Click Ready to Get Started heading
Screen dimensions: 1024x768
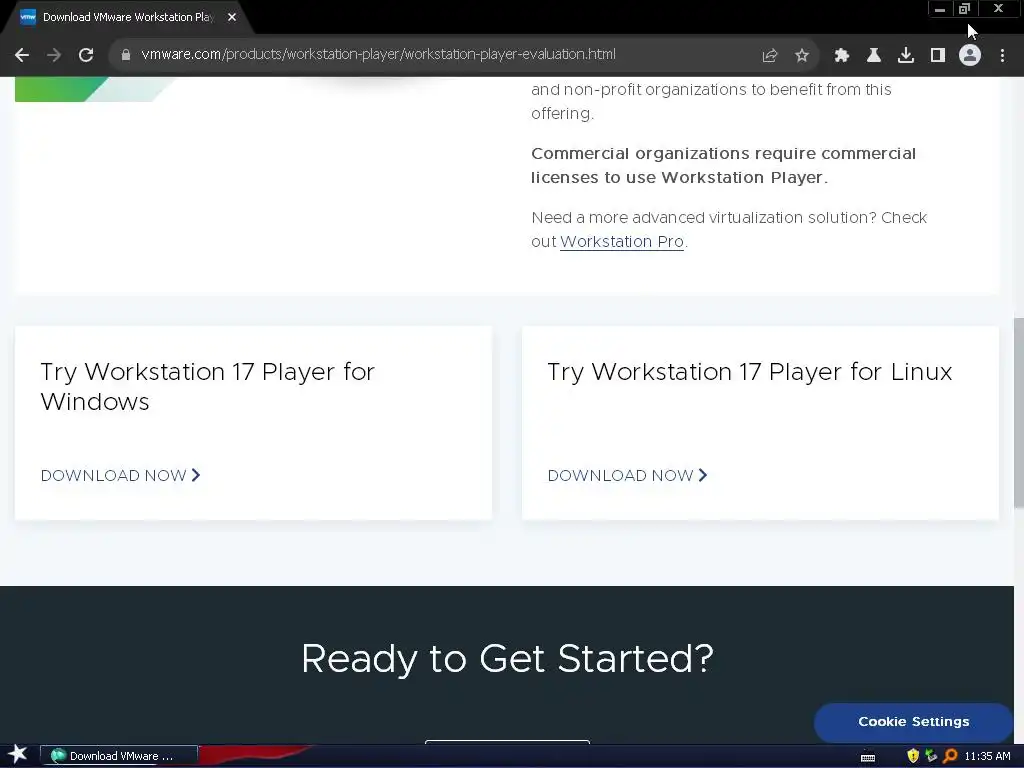coord(507,658)
